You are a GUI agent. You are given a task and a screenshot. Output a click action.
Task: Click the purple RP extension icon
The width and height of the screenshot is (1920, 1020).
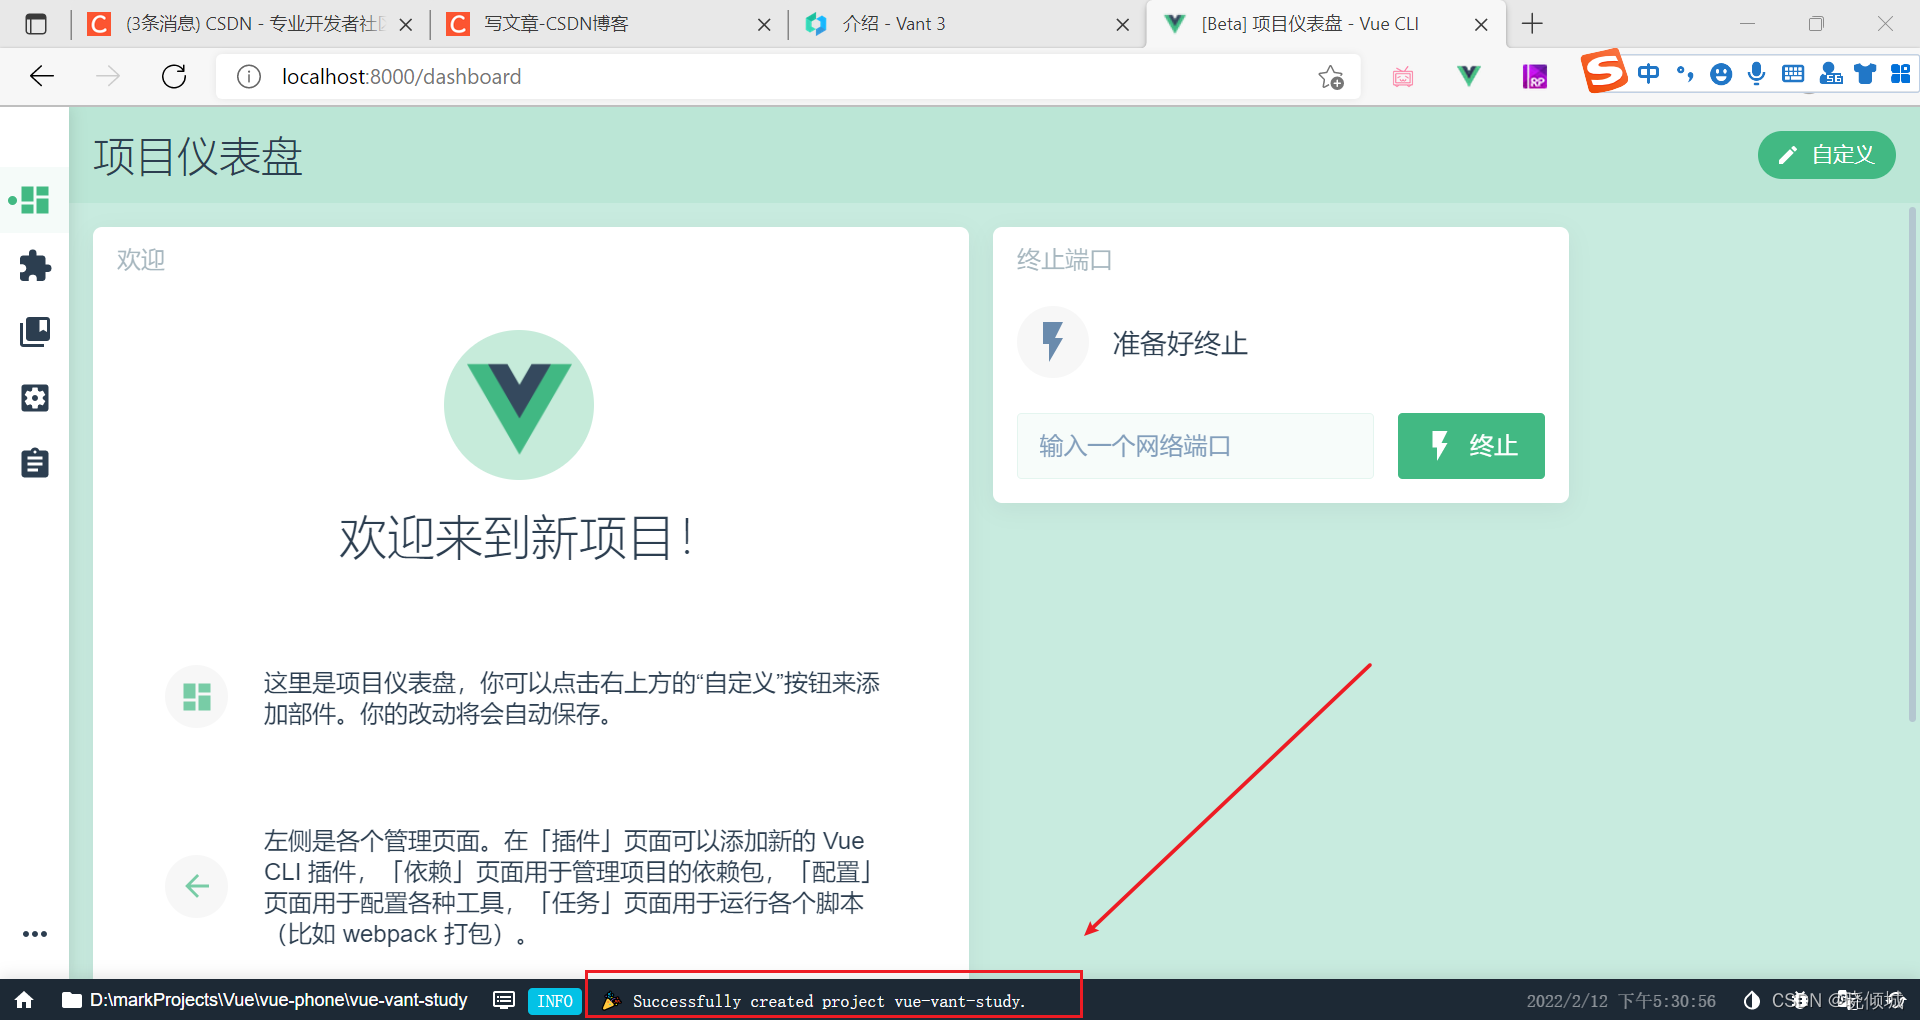[x=1534, y=77]
